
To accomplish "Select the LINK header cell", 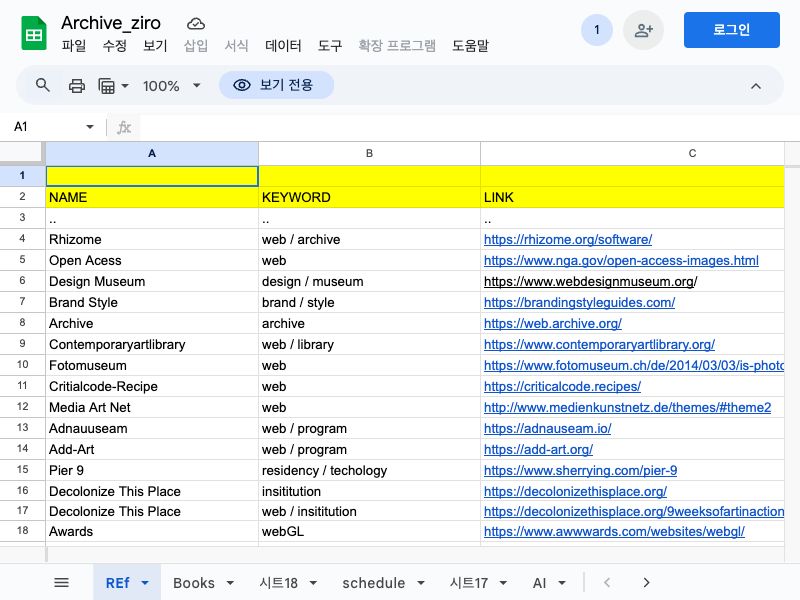I will point(632,197).
